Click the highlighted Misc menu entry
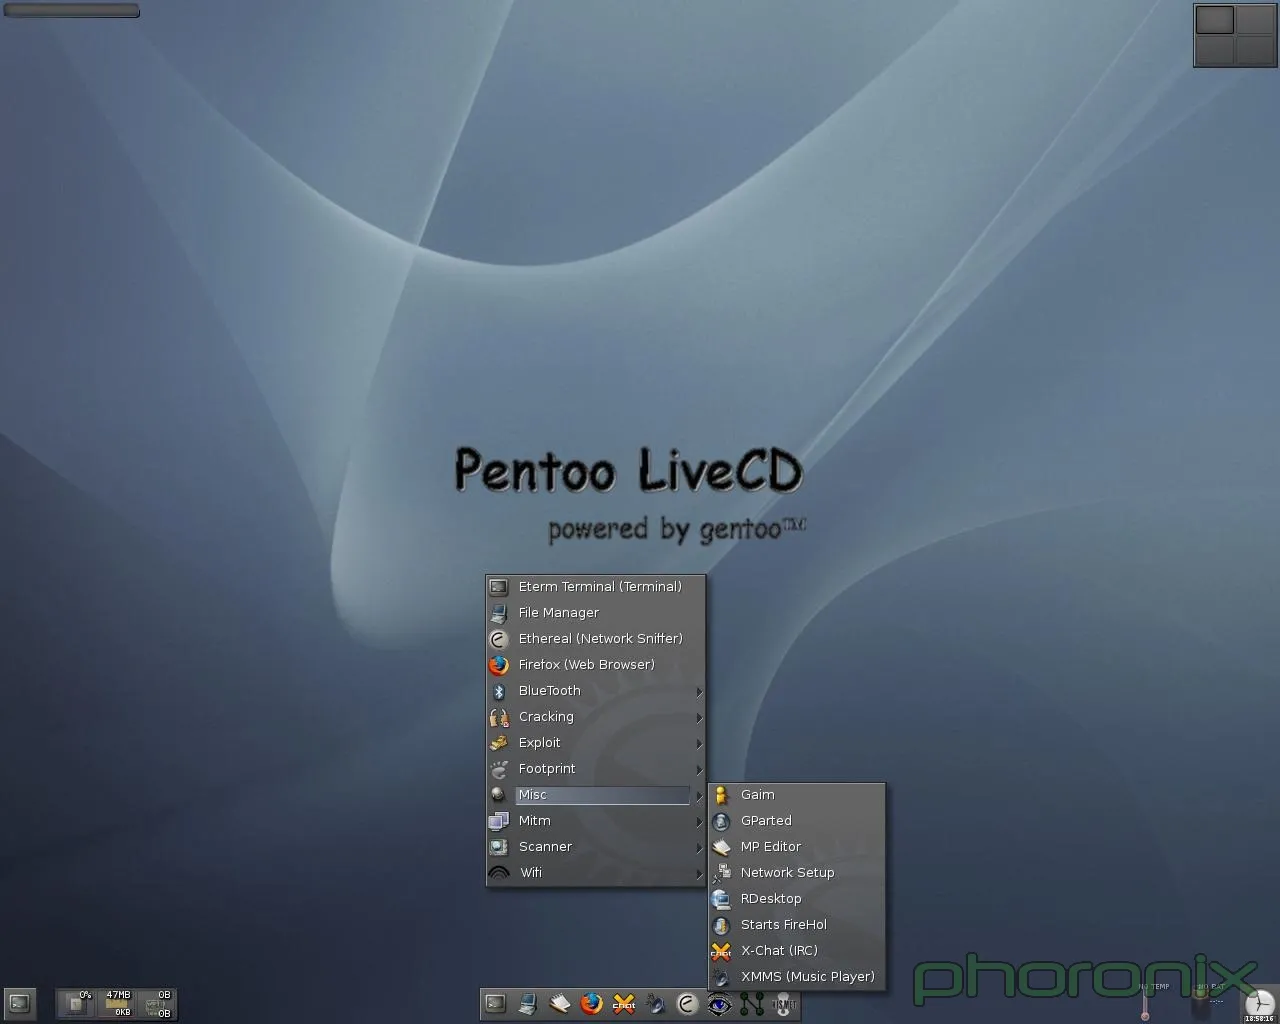This screenshot has width=1280, height=1024. tap(596, 795)
